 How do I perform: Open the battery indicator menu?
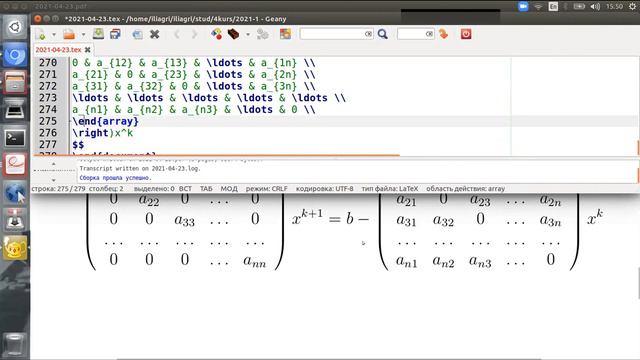click(579, 6)
